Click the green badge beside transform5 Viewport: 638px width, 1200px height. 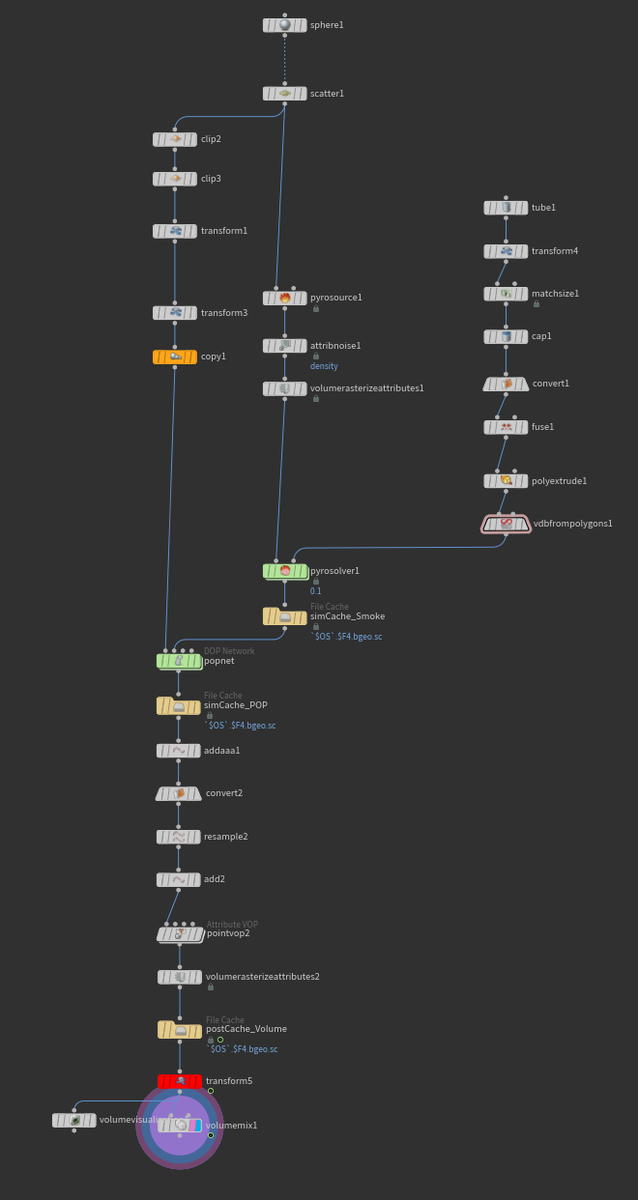(210, 1091)
